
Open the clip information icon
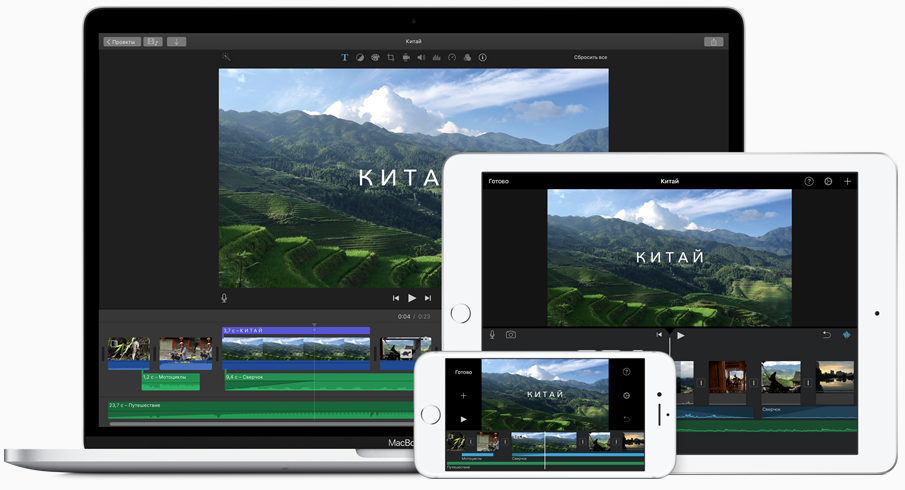pyautogui.click(x=483, y=57)
